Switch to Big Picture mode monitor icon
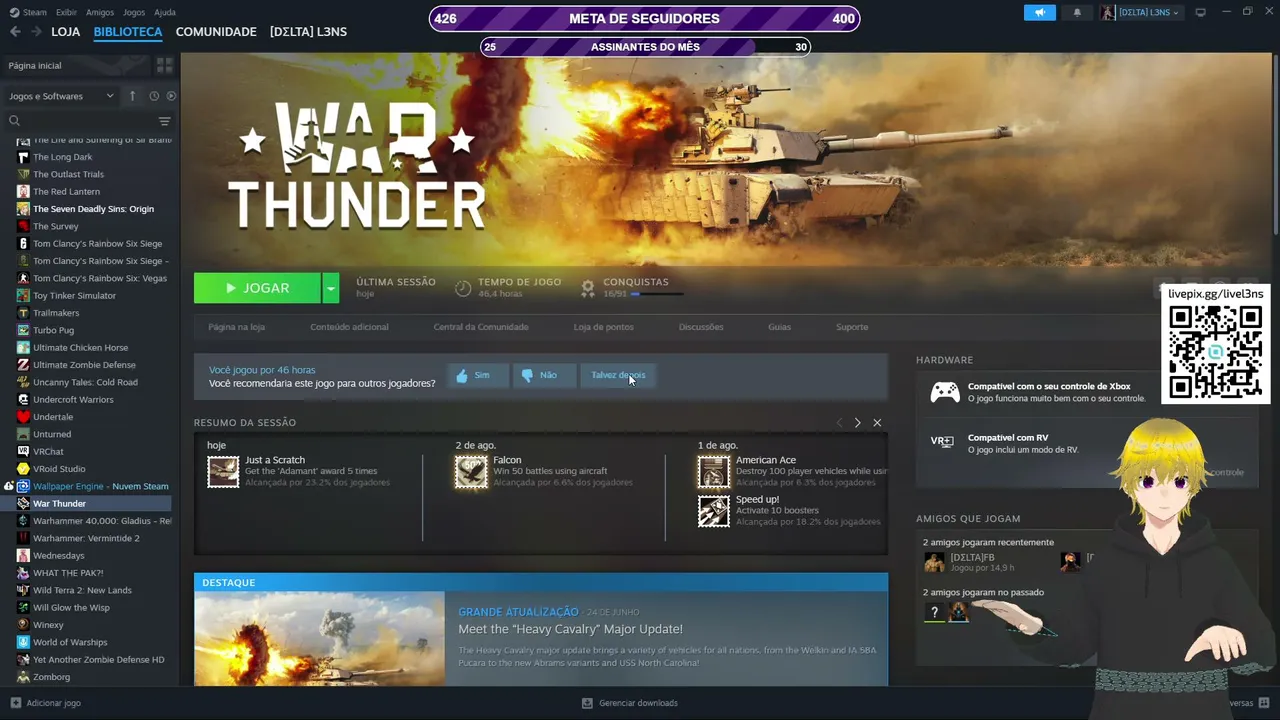The height and width of the screenshot is (720, 1280). [x=1200, y=12]
